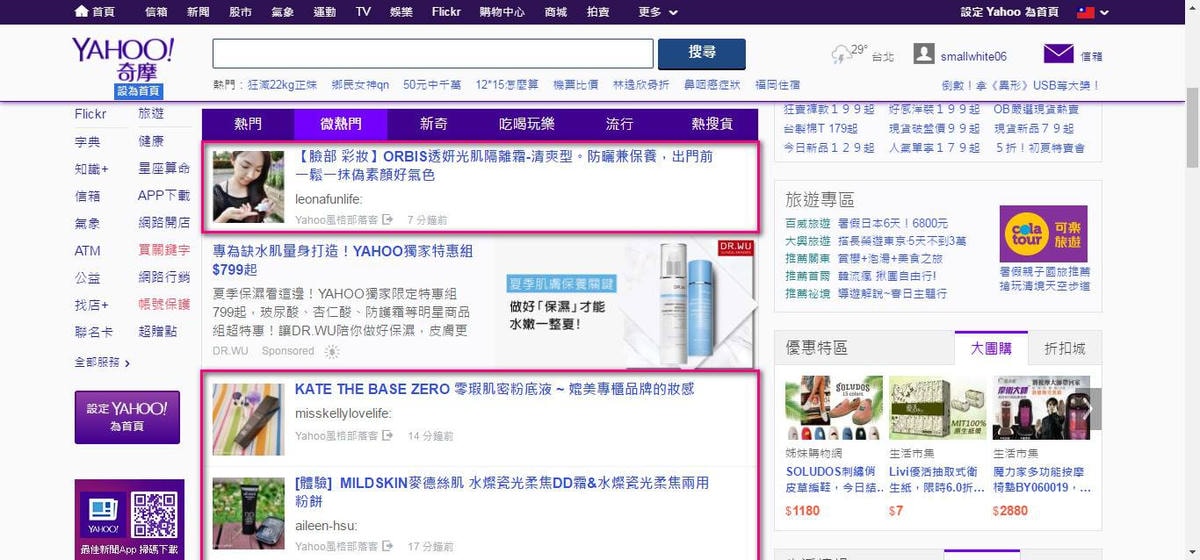The width and height of the screenshot is (1200, 560).
Task: Click the sun icon beside Sponsored
Action: (x=332, y=351)
